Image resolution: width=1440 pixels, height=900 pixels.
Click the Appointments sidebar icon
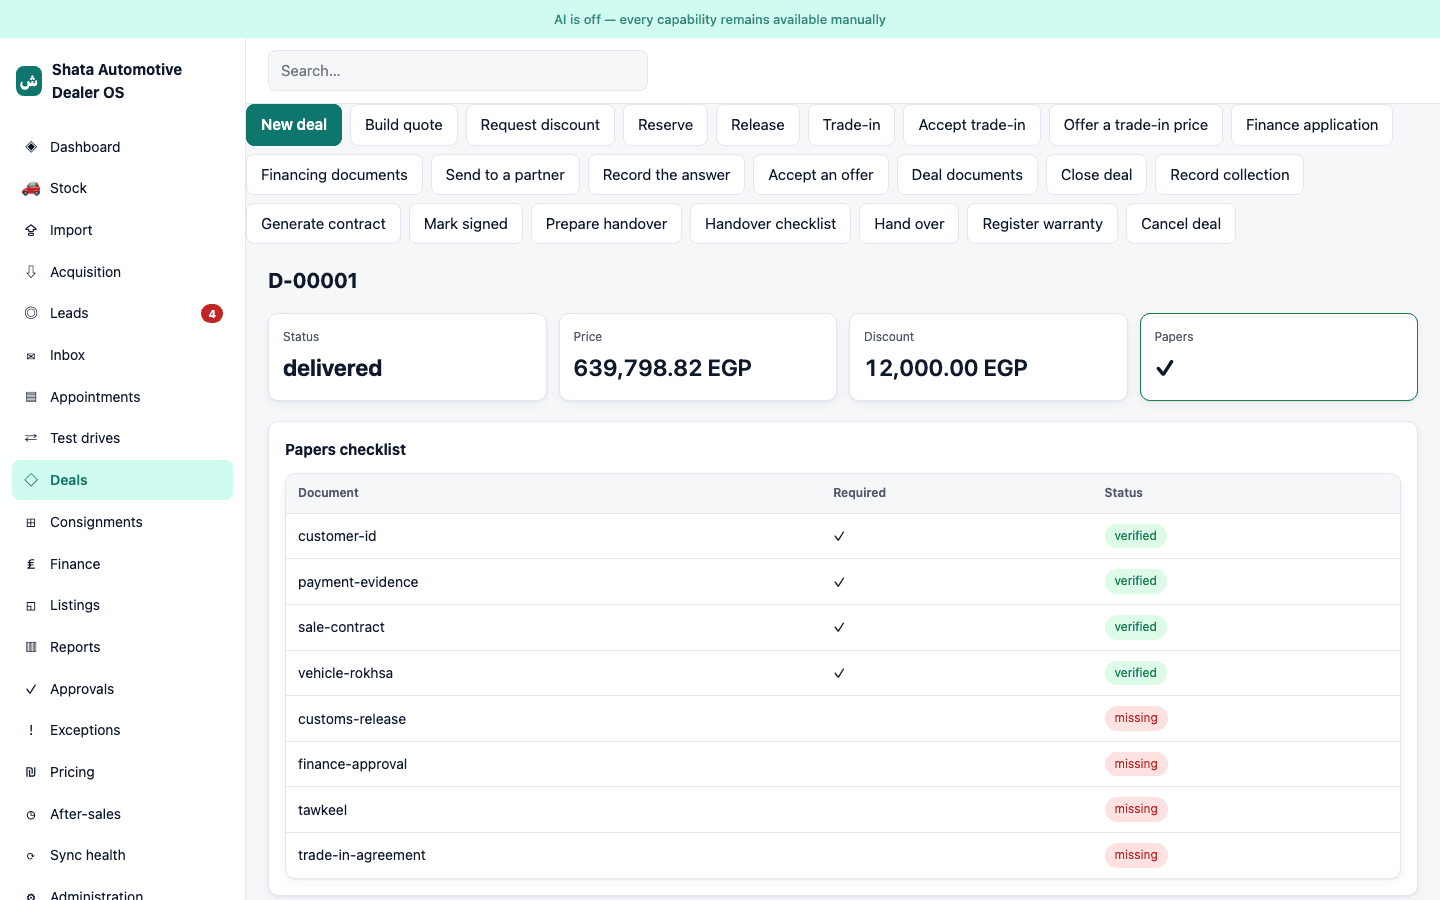[31, 397]
